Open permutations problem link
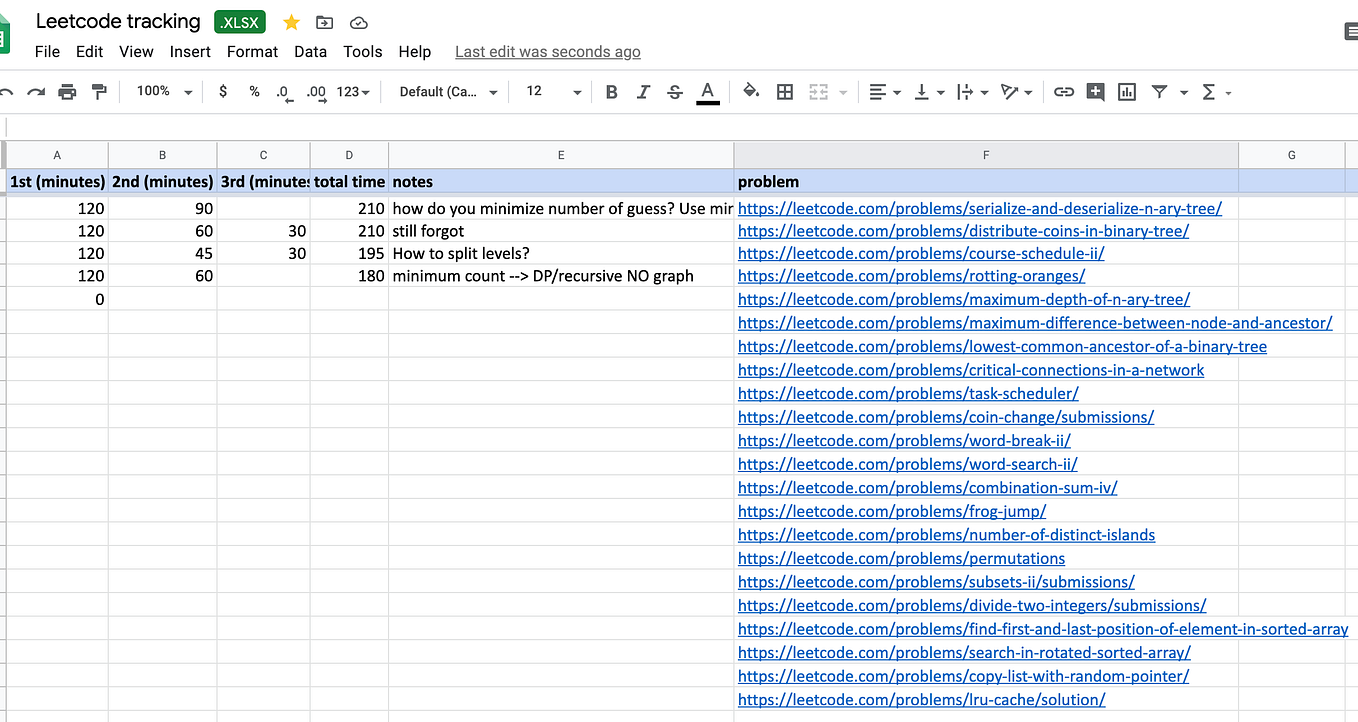This screenshot has height=722, width=1358. [x=901, y=558]
